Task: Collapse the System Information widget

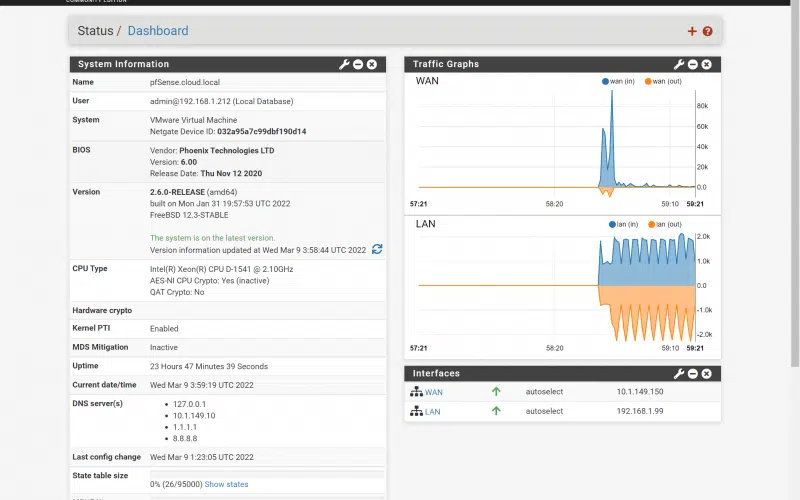Action: 358,64
